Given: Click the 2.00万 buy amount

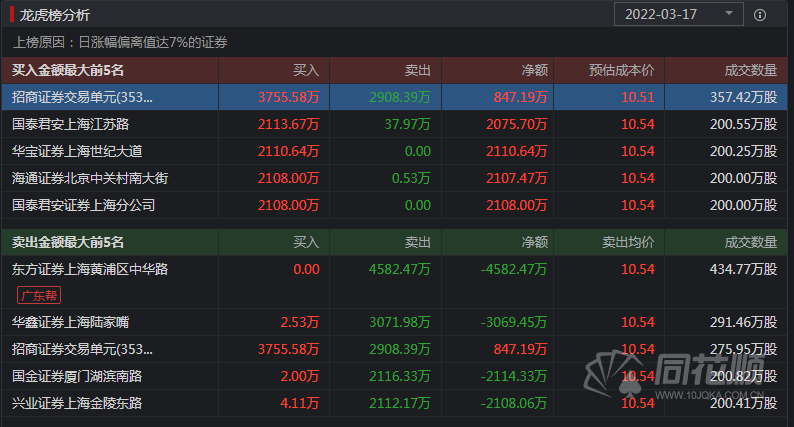Looking at the screenshot, I should point(300,376).
